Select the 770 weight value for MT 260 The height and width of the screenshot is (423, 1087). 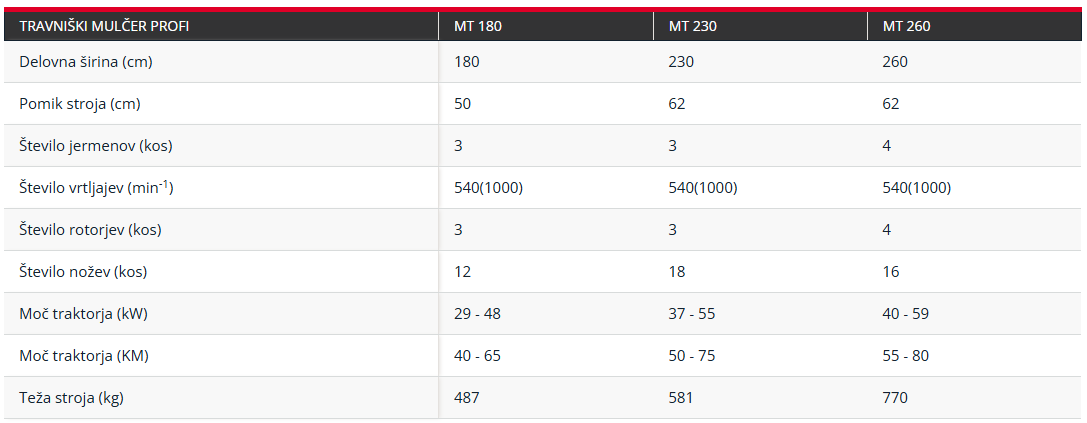895,398
